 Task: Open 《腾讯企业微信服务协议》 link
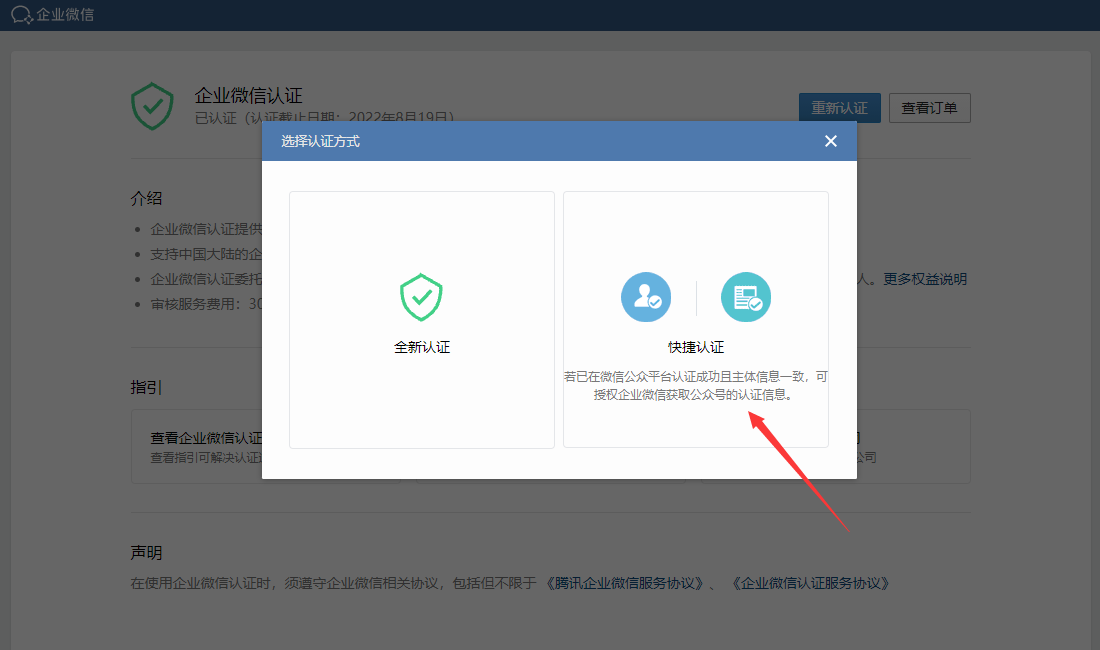tap(624, 583)
